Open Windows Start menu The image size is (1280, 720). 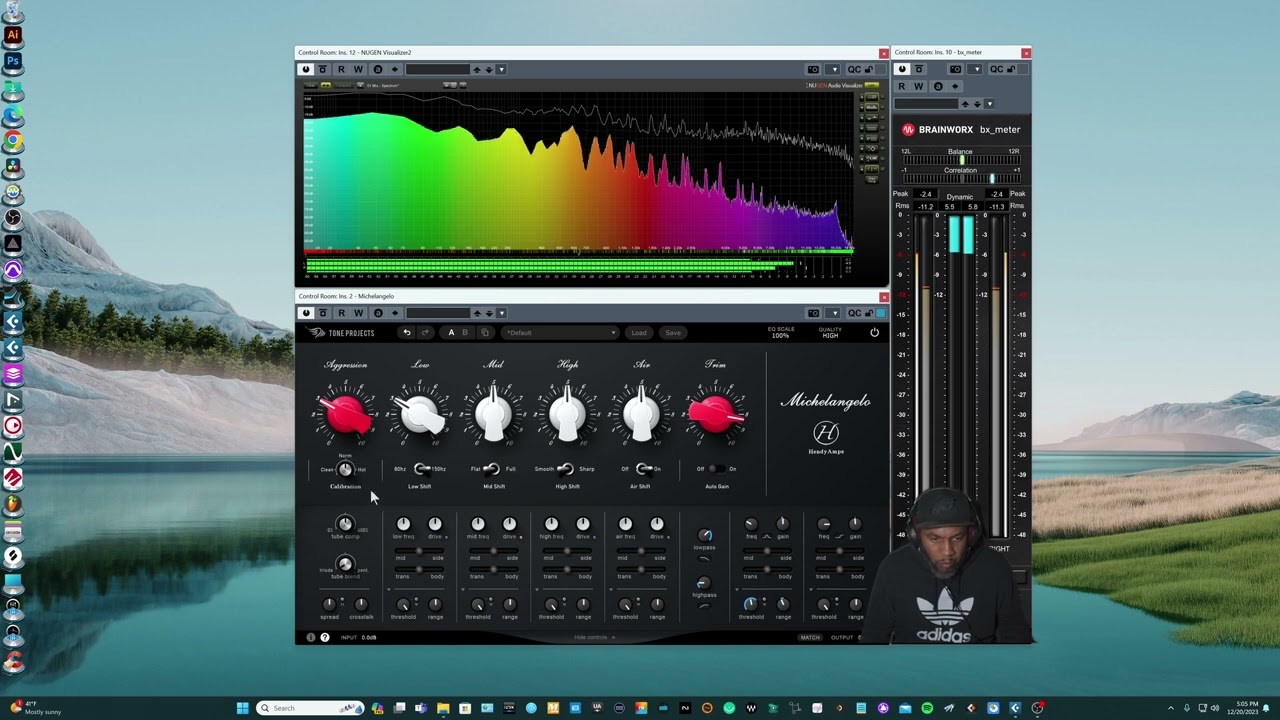[x=242, y=708]
